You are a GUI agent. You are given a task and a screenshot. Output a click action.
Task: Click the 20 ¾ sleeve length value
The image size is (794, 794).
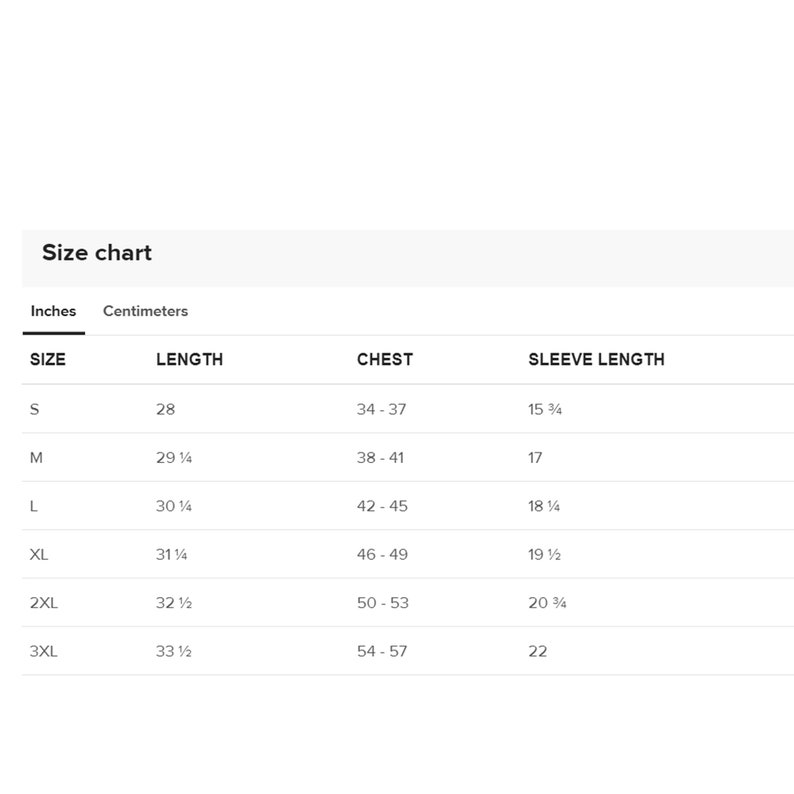547,603
